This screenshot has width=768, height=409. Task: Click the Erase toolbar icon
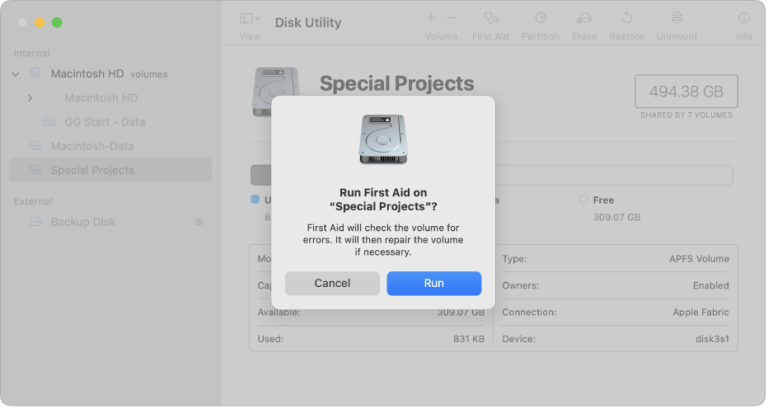click(584, 18)
